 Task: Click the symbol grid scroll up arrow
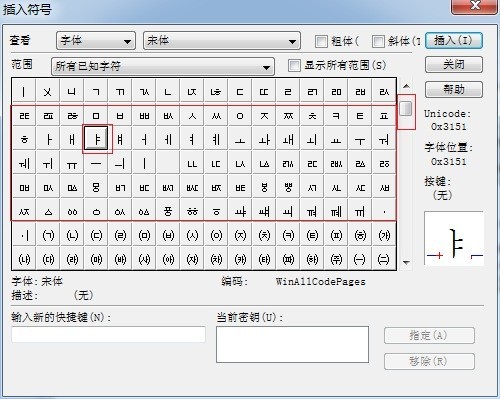406,87
